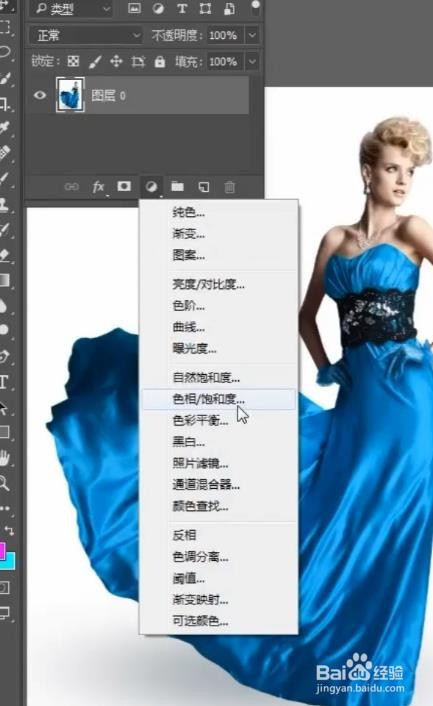Viewport: 433px width, 706px height.
Task: Choose 纯色... from the menu
Action: point(218,212)
